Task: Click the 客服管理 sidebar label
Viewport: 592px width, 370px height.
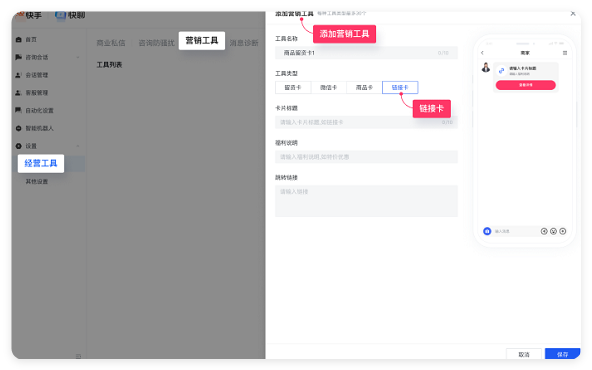Action: click(37, 93)
